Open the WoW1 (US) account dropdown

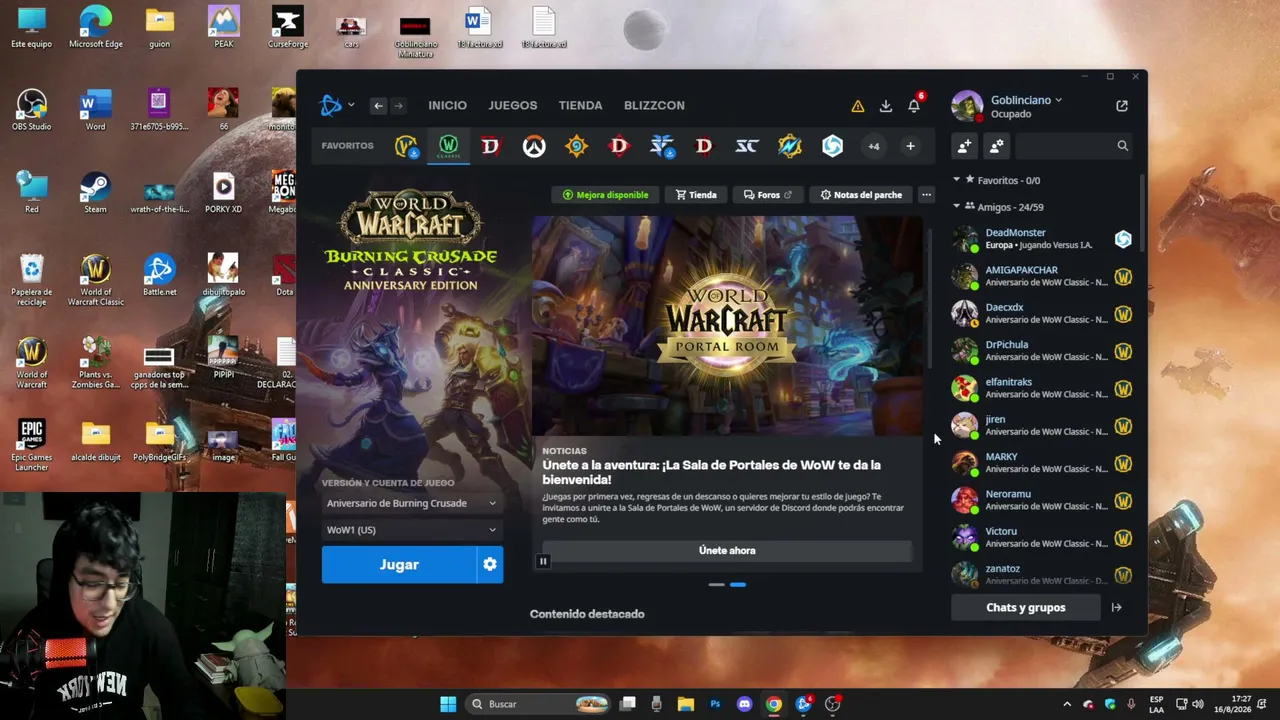[x=411, y=530]
